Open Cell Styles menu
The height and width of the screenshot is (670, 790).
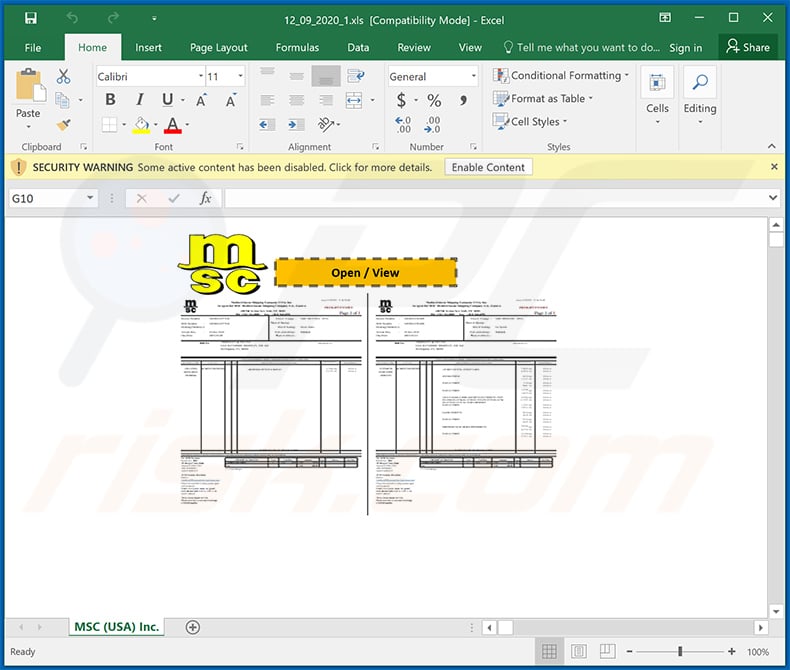530,122
